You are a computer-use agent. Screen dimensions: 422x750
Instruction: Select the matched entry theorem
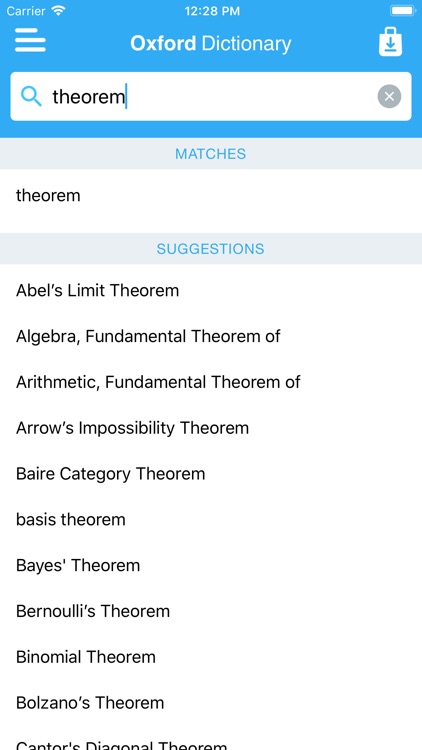(x=211, y=196)
